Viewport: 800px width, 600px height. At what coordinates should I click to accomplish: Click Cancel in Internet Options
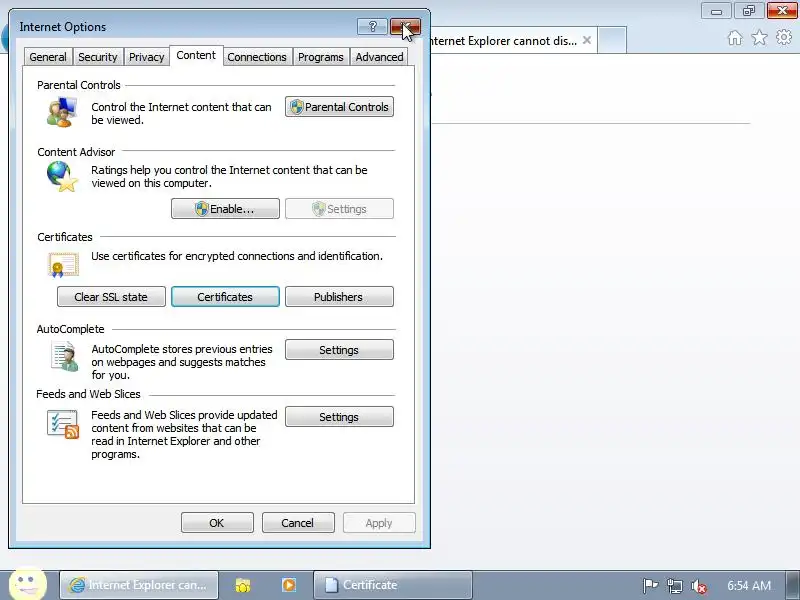click(298, 522)
